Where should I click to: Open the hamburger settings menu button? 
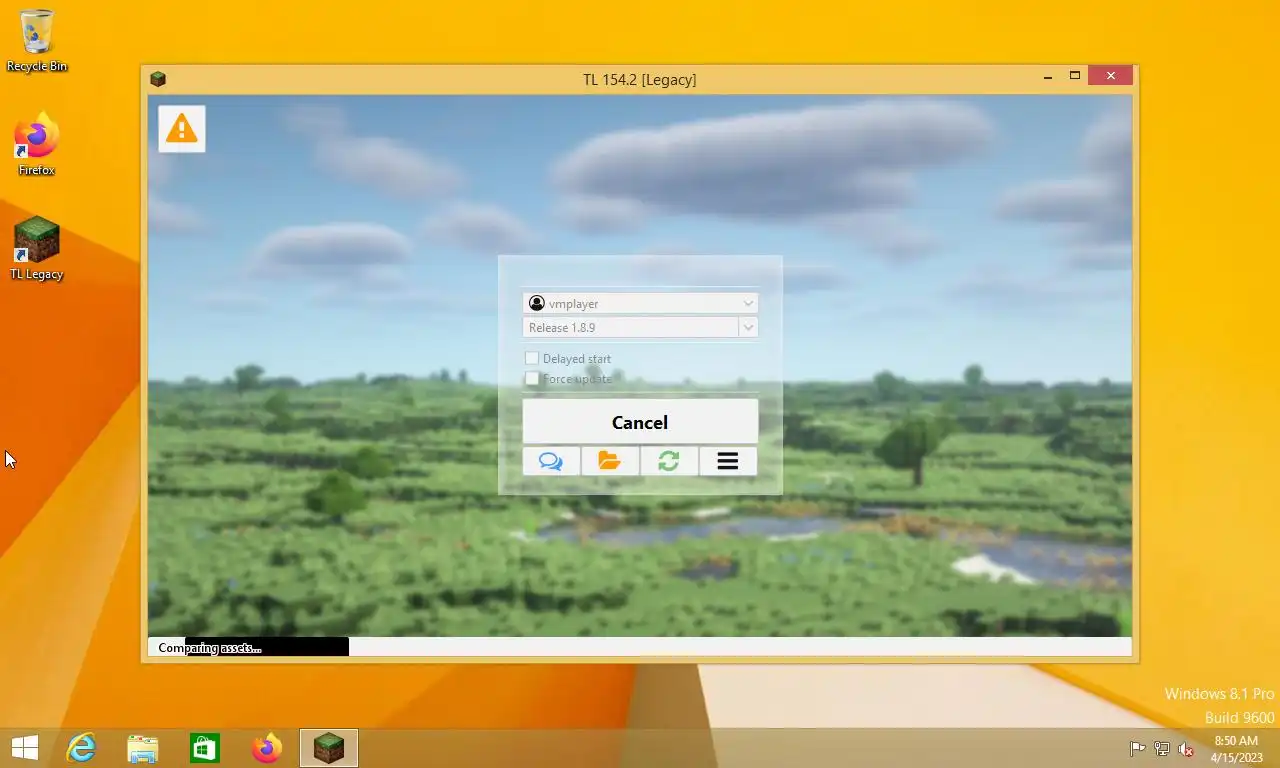click(x=728, y=461)
